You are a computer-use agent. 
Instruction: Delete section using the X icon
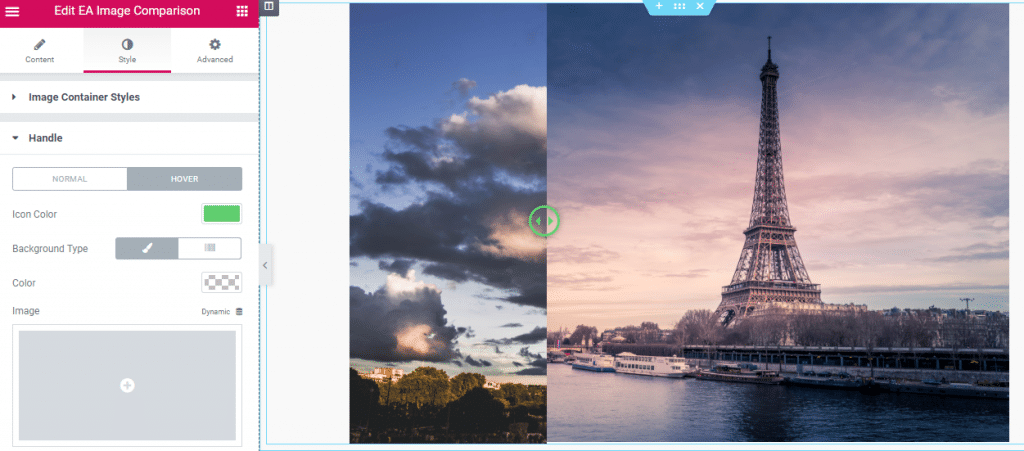[x=700, y=6]
